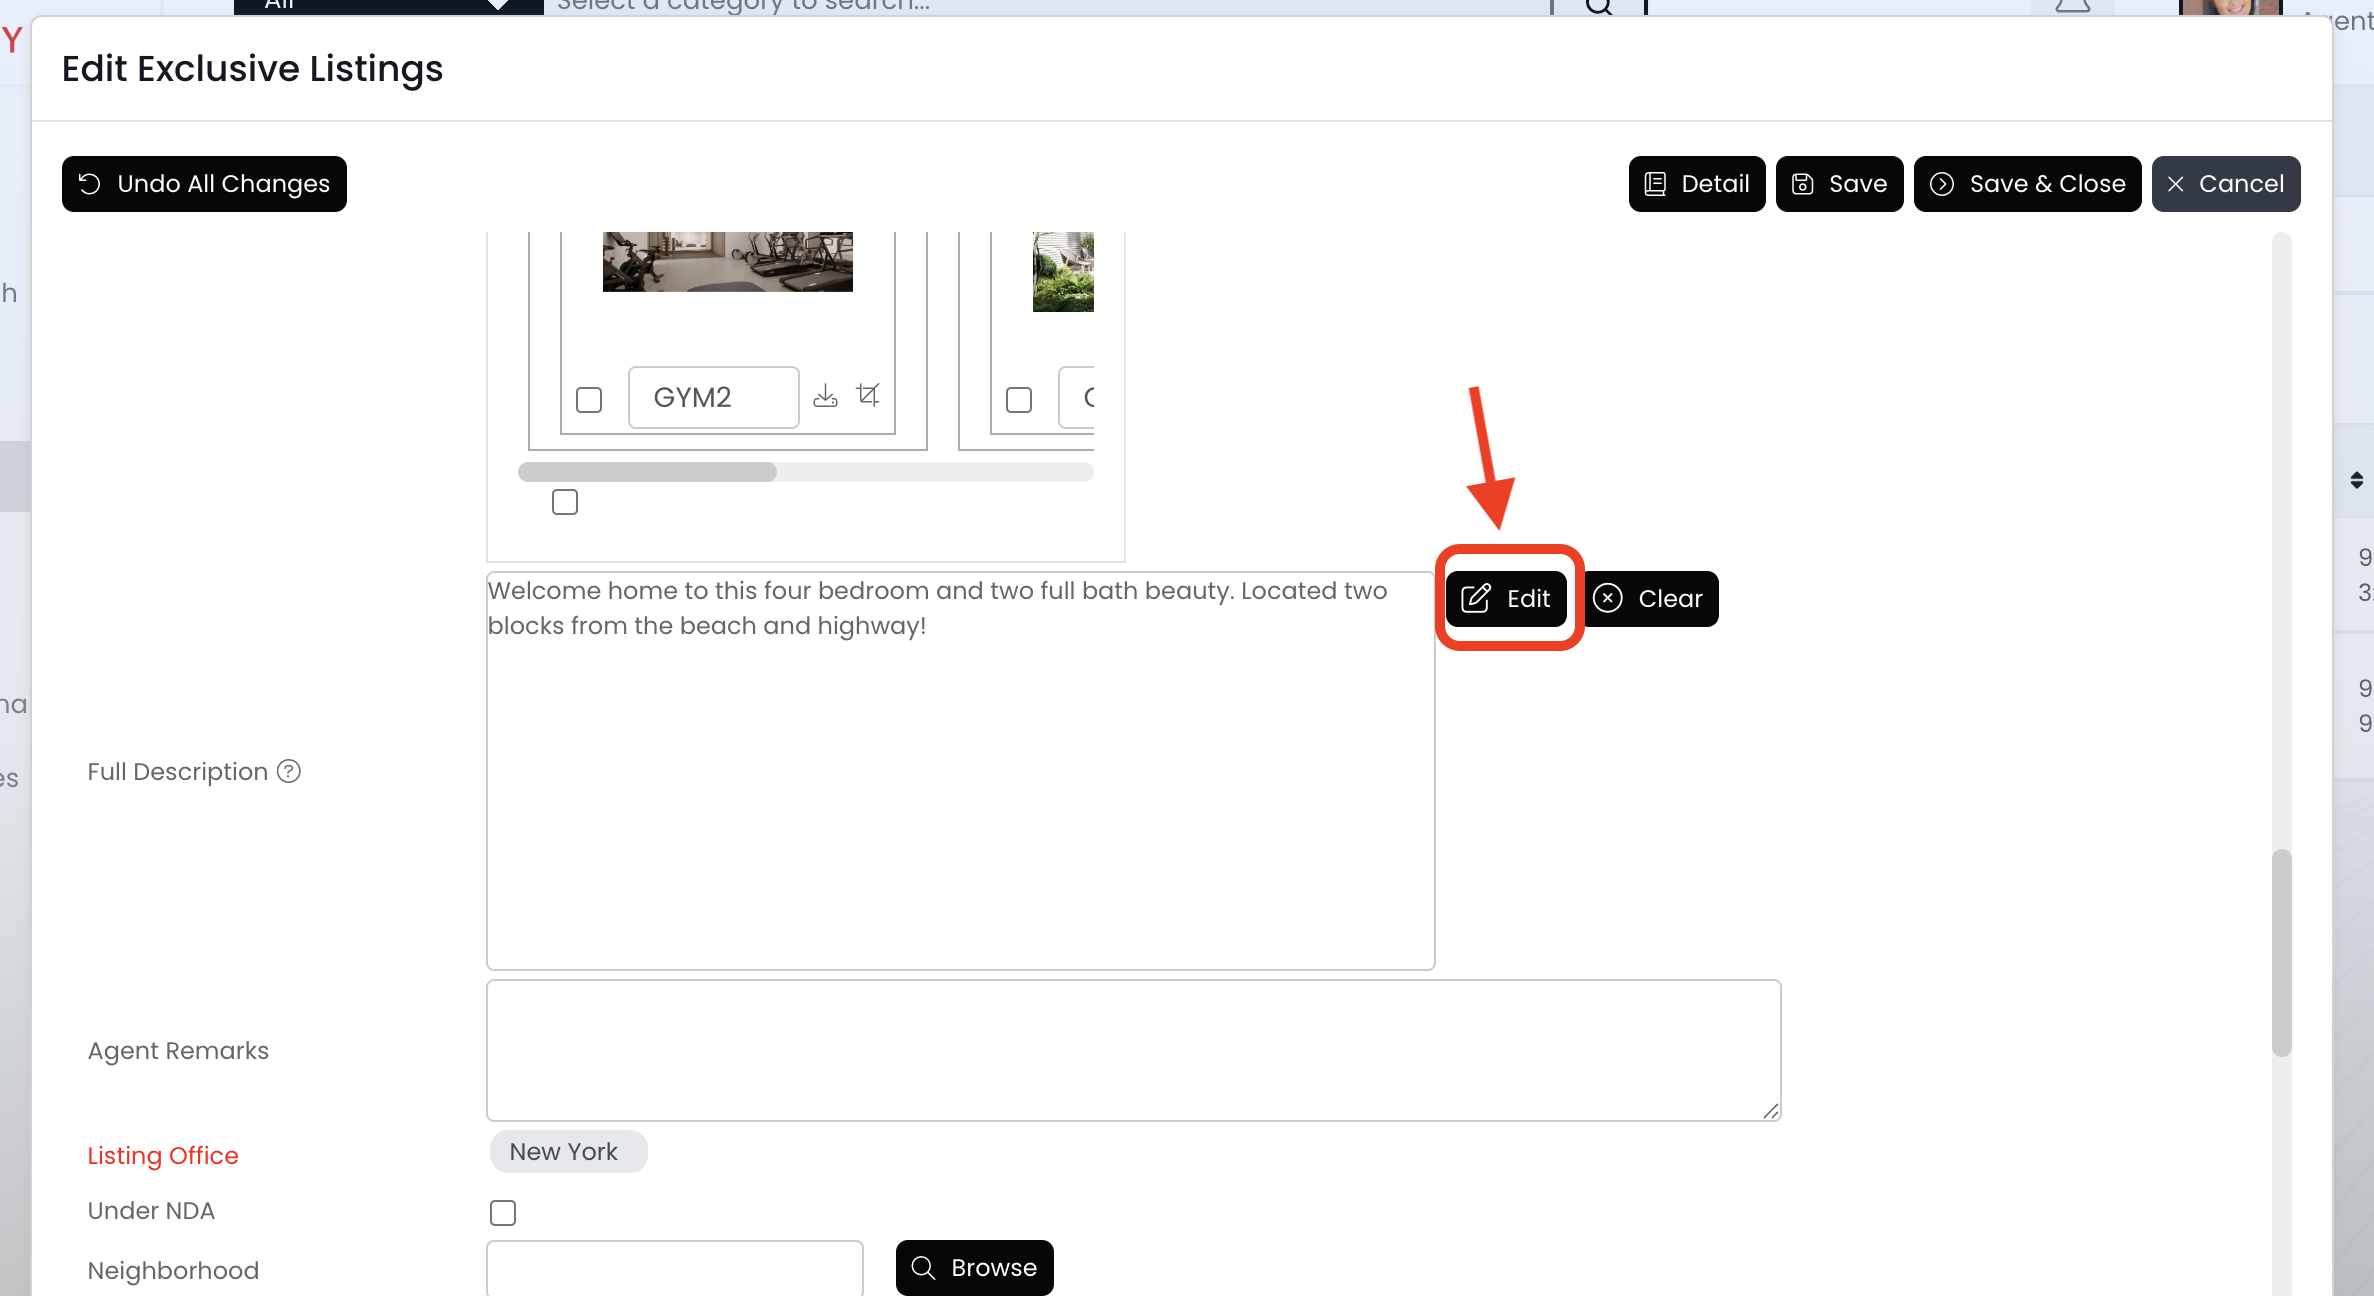2374x1296 pixels.
Task: Click the download icon next to GYM2
Action: [825, 396]
